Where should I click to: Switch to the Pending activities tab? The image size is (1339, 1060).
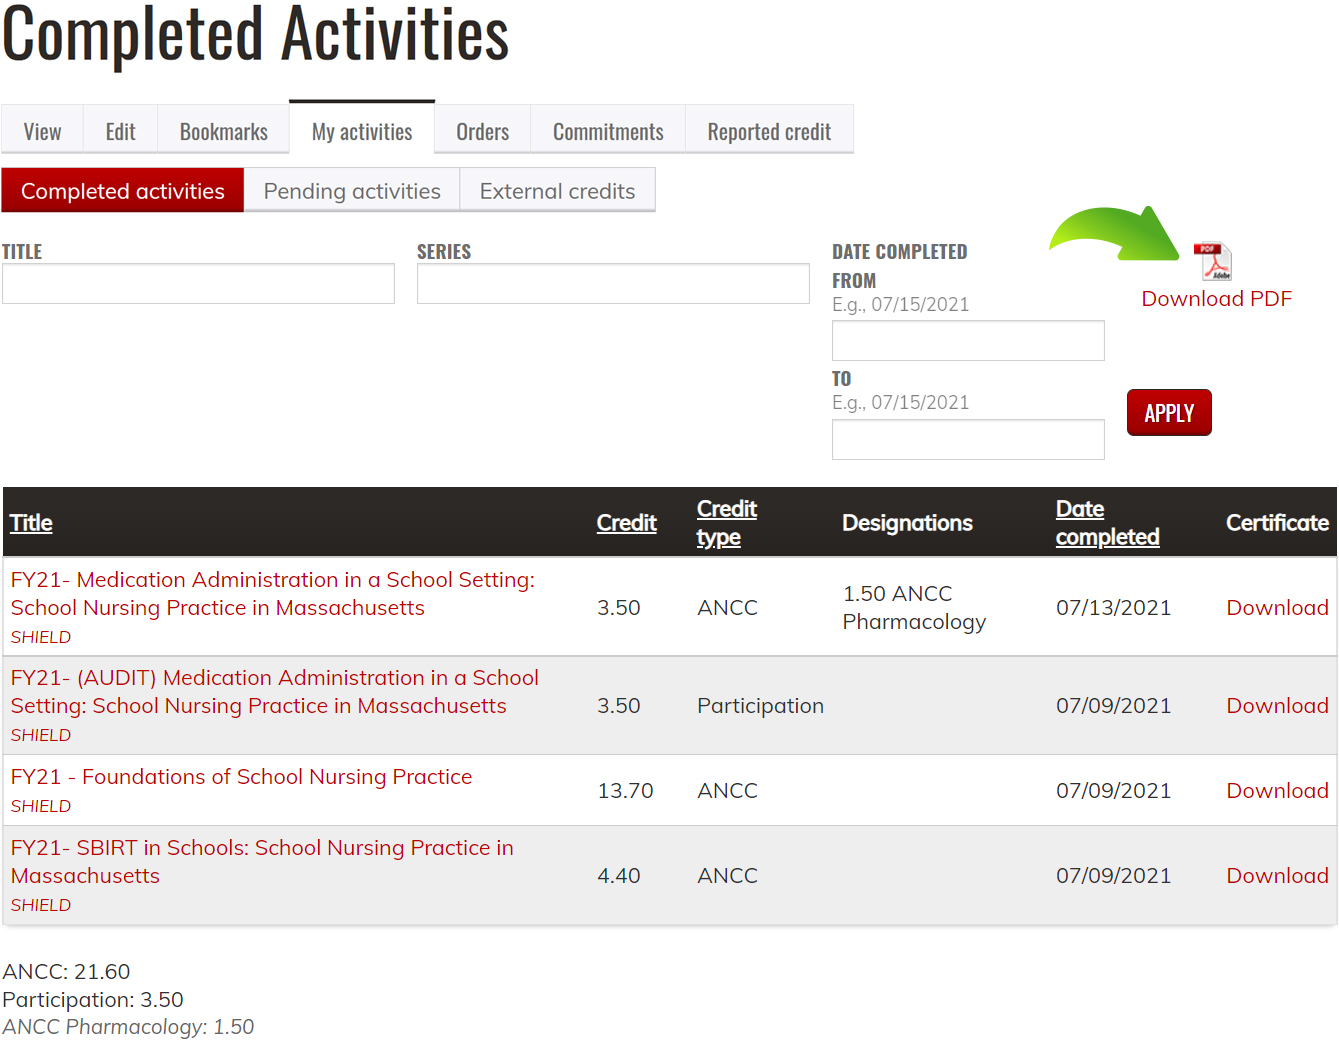[351, 191]
